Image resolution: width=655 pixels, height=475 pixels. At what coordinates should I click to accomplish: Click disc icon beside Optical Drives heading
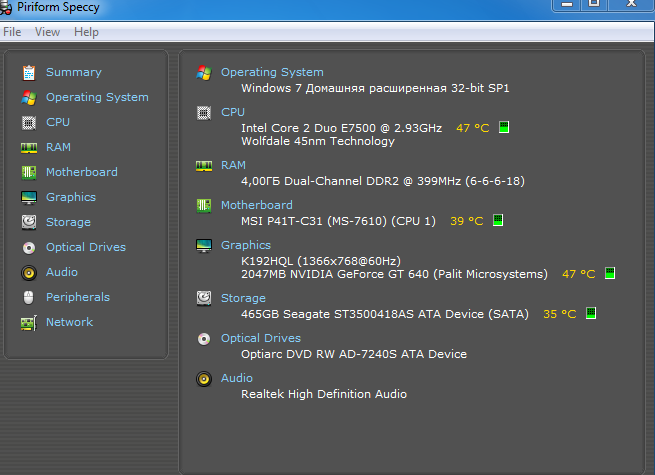(x=204, y=339)
